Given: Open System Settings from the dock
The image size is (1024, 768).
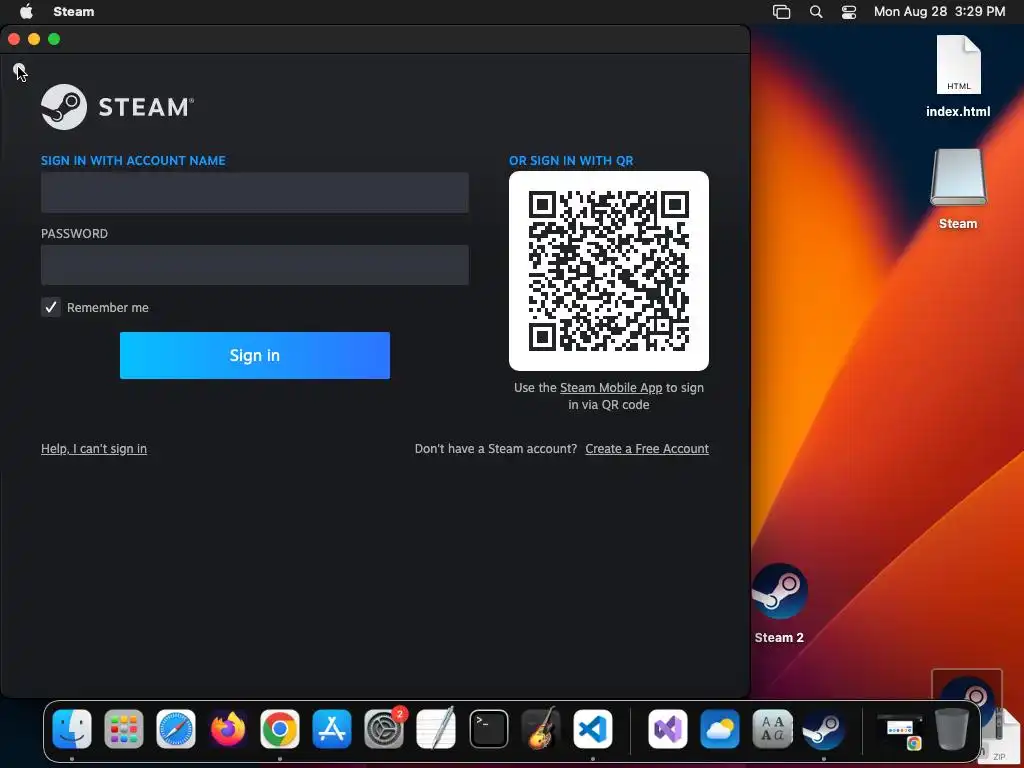Looking at the screenshot, I should coord(384,728).
